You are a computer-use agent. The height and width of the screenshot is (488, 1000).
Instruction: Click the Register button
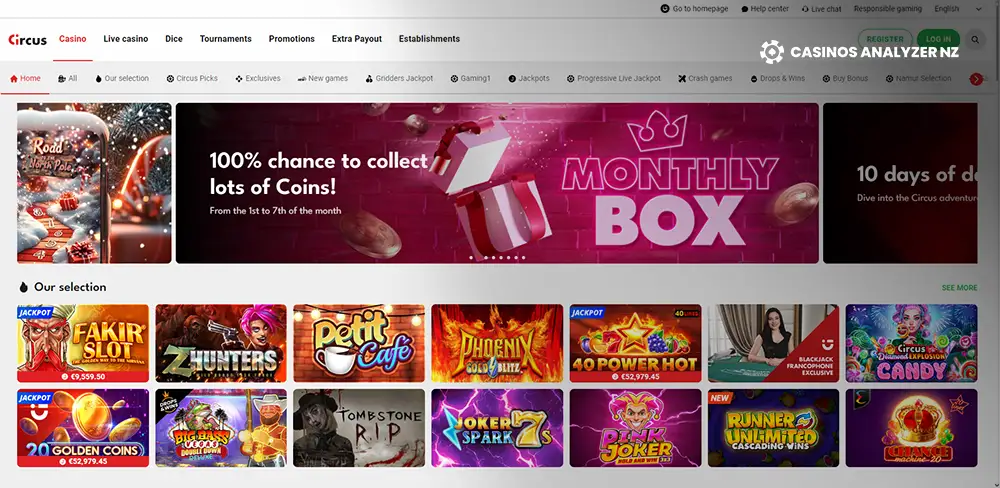point(885,40)
